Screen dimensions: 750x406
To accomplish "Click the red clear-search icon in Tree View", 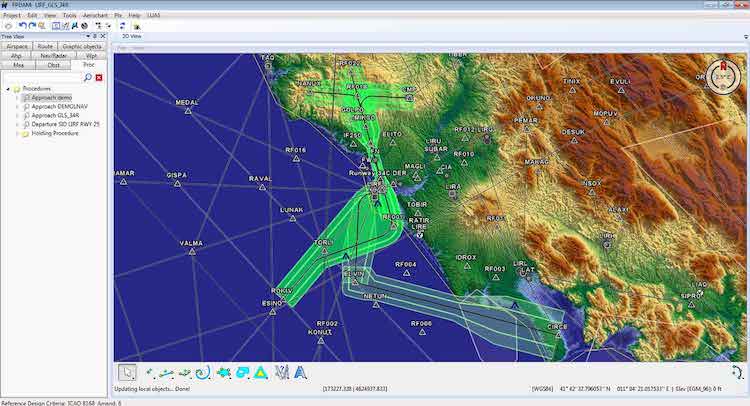I will click(99, 77).
